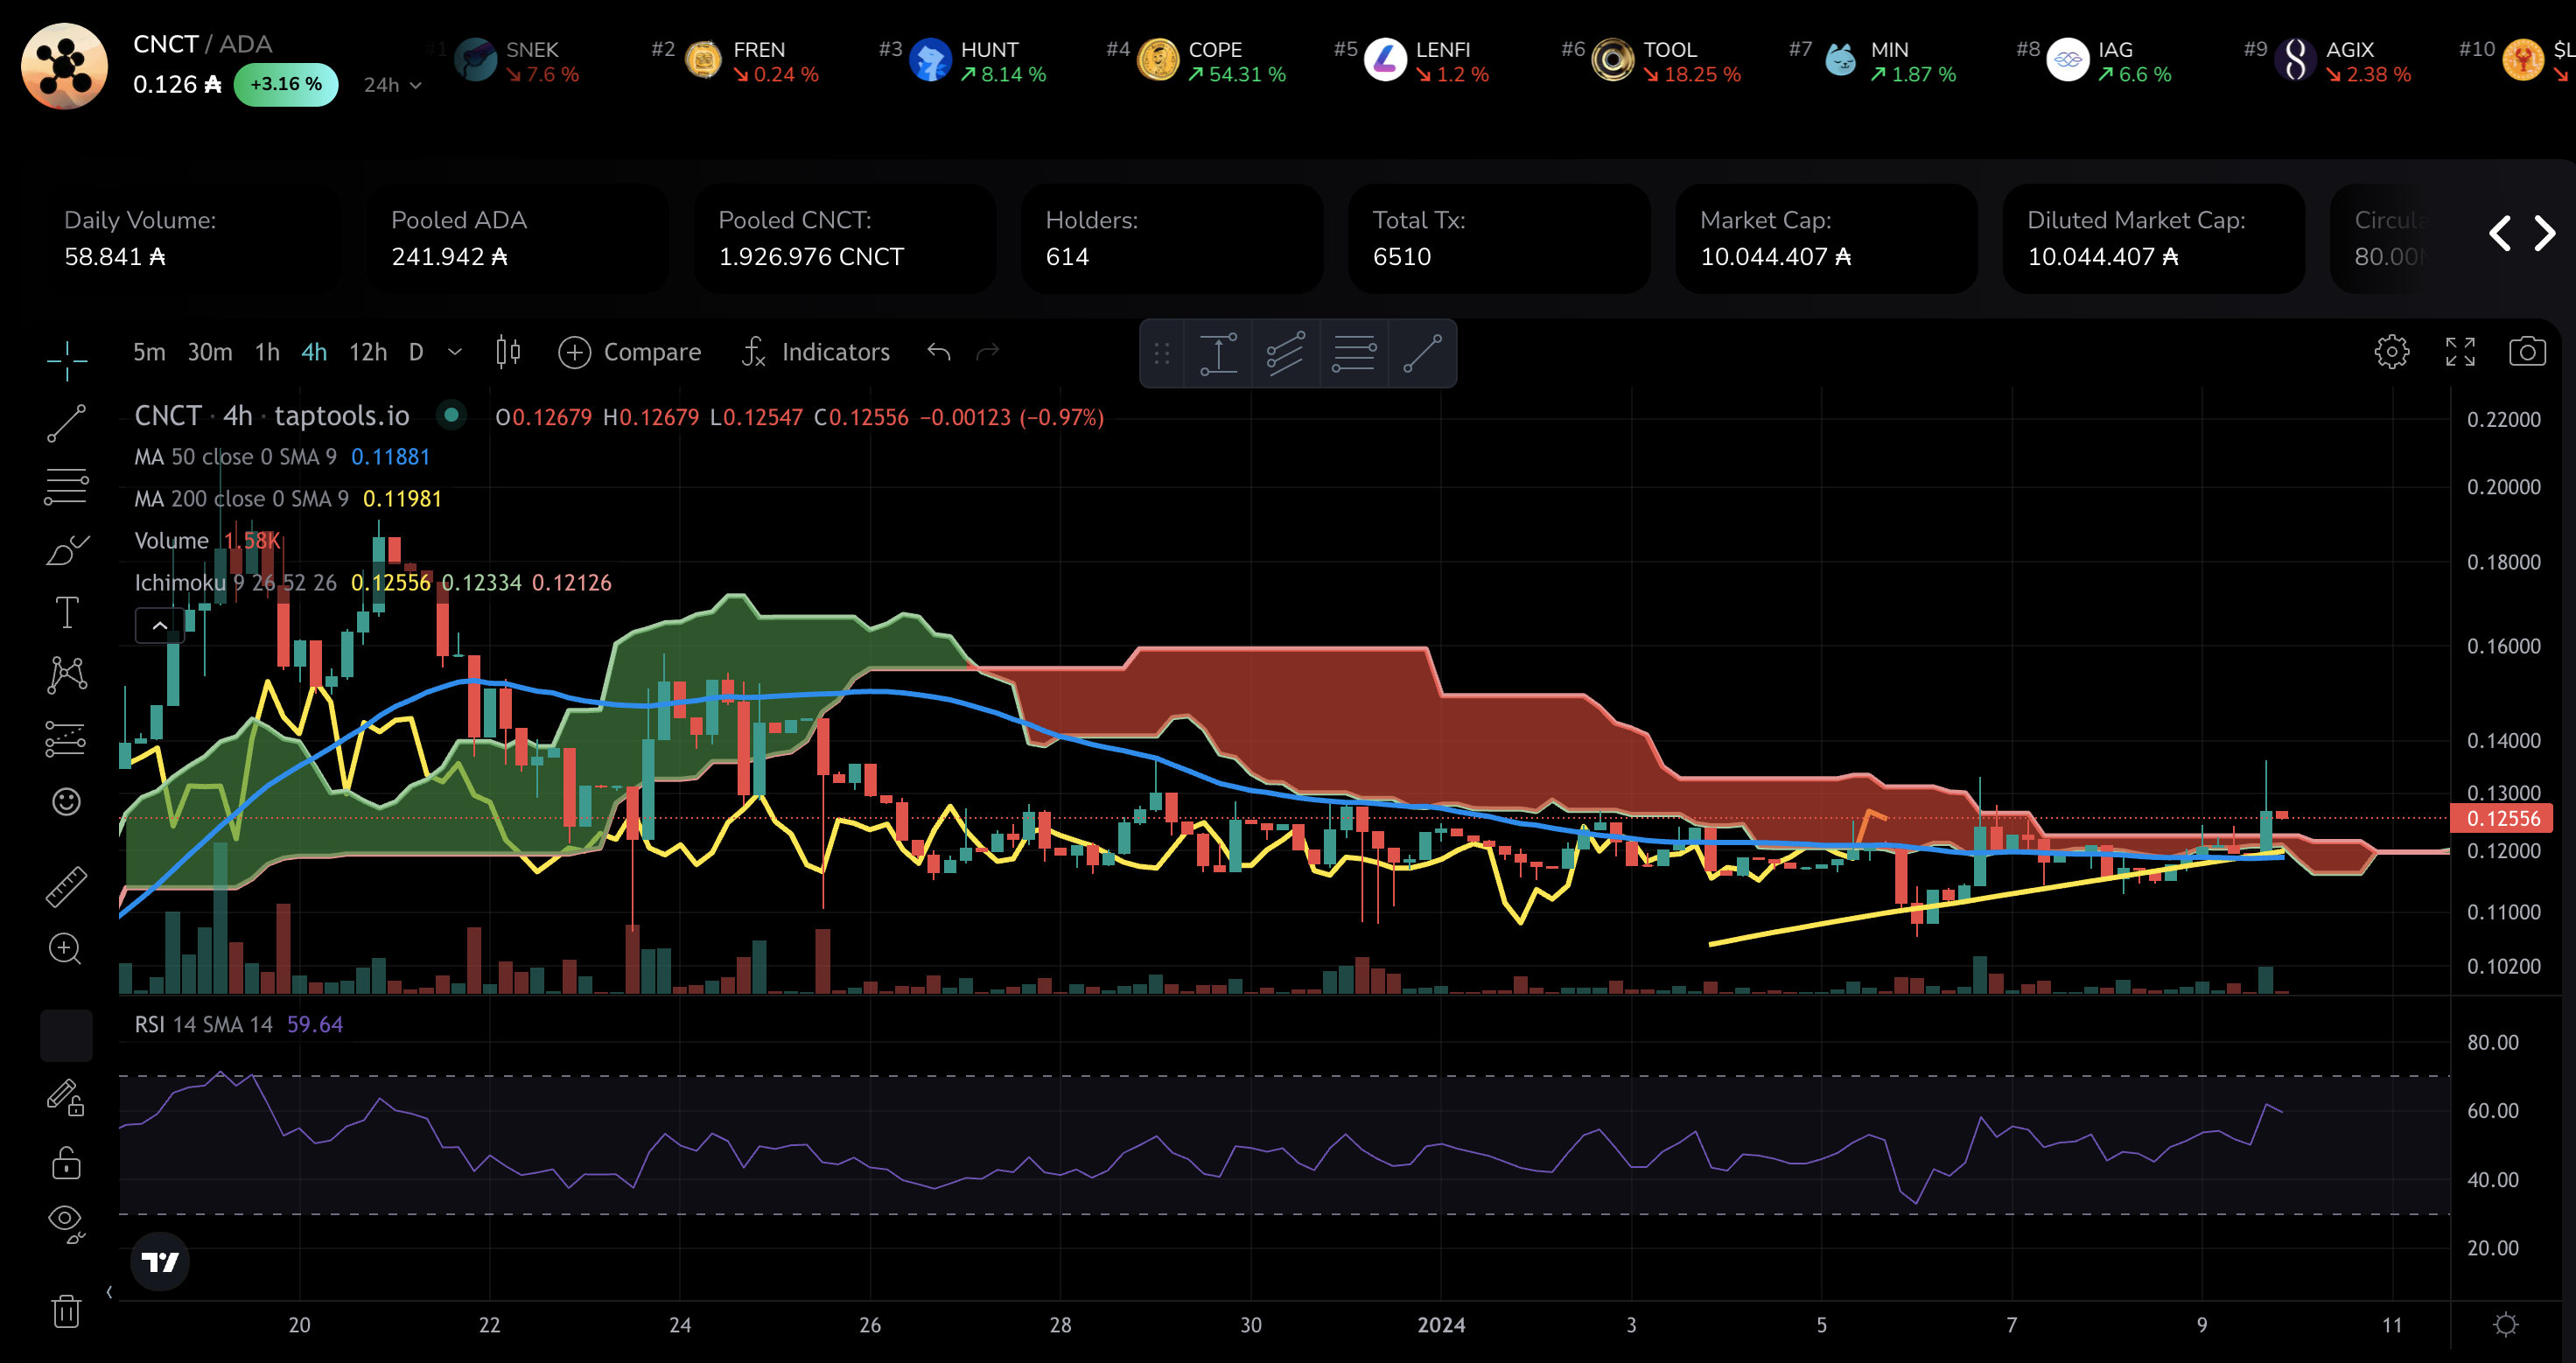2576x1363 pixels.
Task: Click the RSI 14 indicator legend
Action: pos(239,1025)
